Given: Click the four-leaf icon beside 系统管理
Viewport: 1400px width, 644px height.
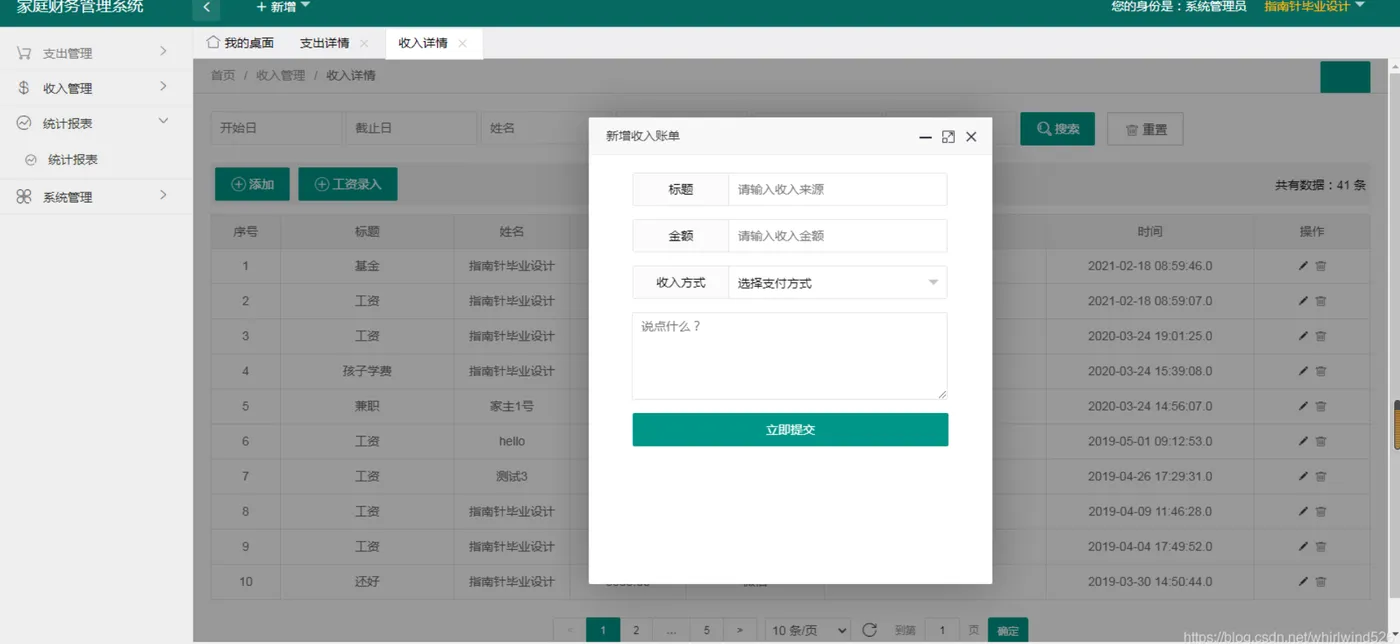Looking at the screenshot, I should tap(24, 197).
